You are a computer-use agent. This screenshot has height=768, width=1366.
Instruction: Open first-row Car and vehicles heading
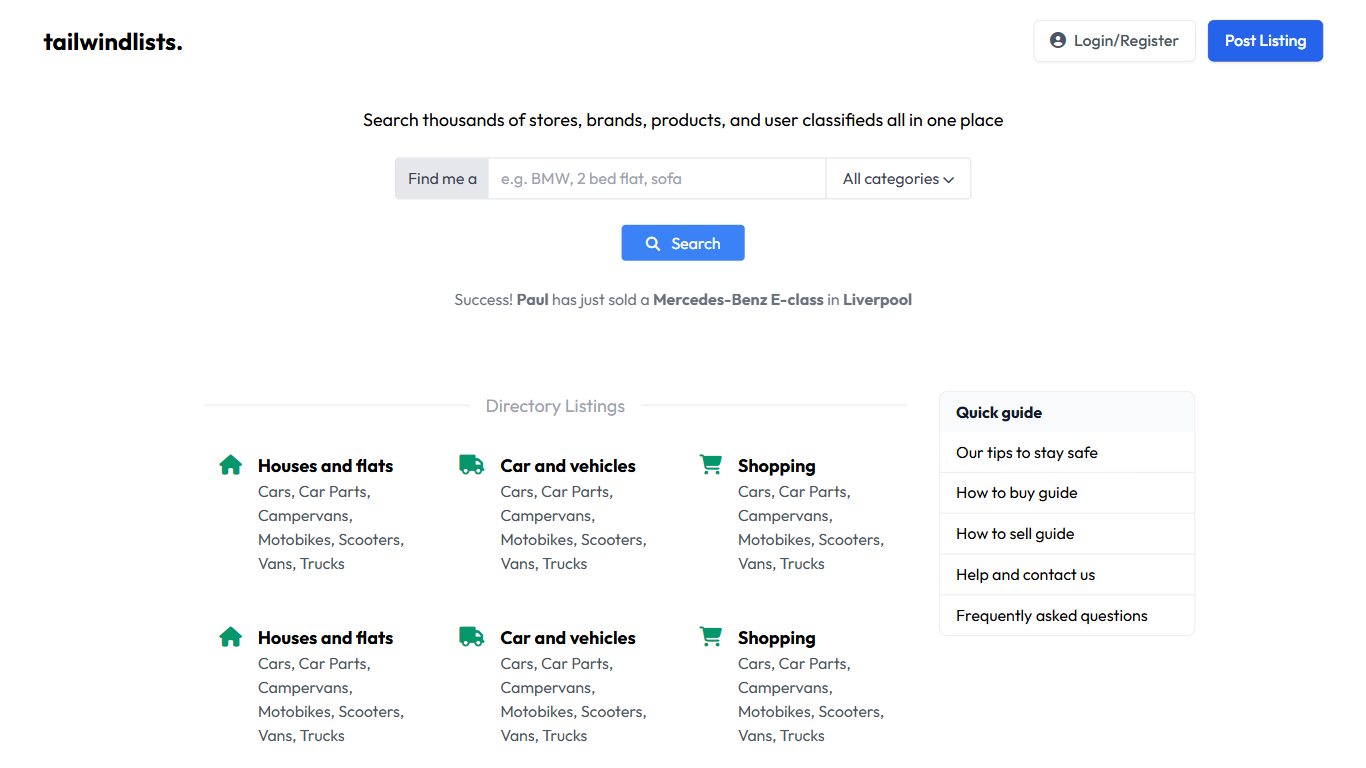coord(568,466)
